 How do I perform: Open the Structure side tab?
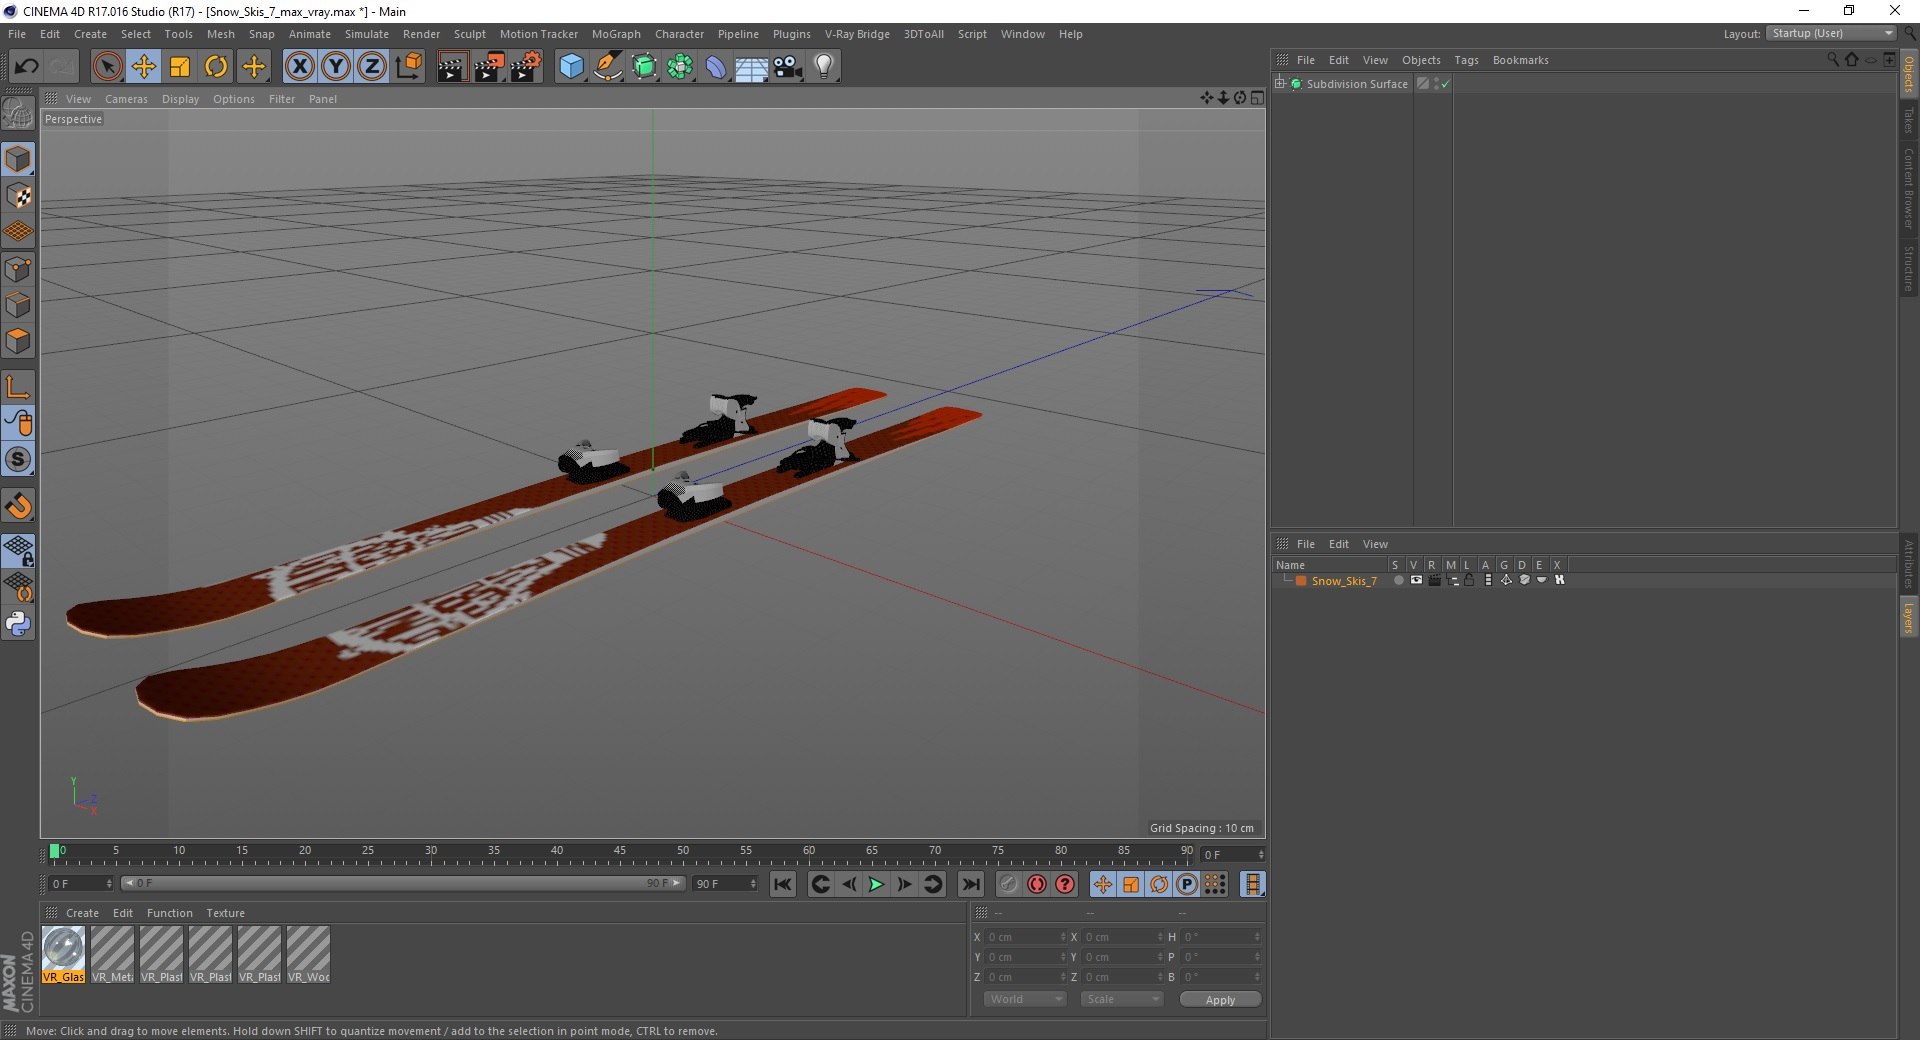tap(1909, 268)
